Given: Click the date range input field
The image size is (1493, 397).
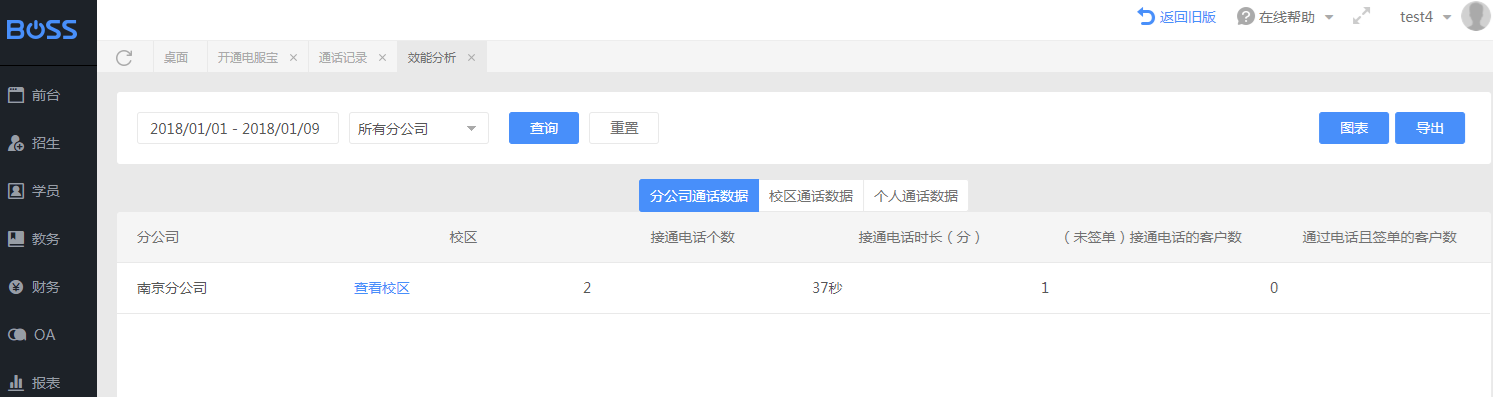Looking at the screenshot, I should [238, 128].
